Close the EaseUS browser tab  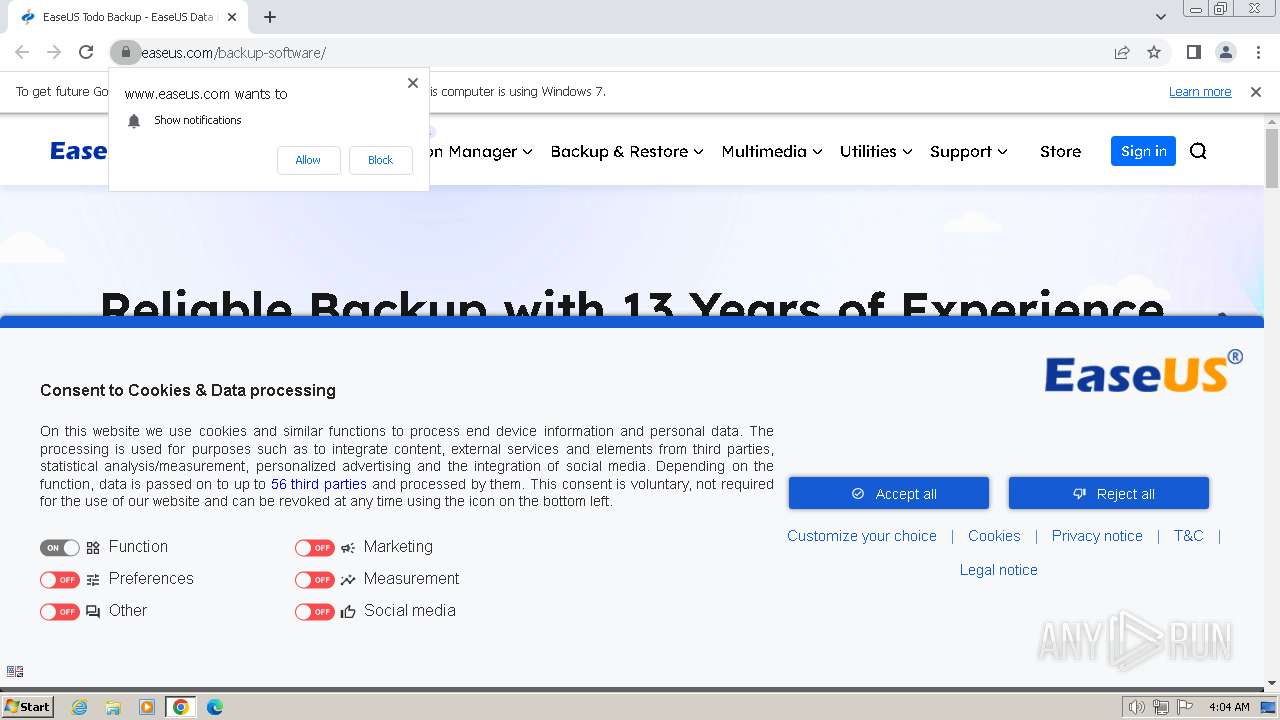233,17
